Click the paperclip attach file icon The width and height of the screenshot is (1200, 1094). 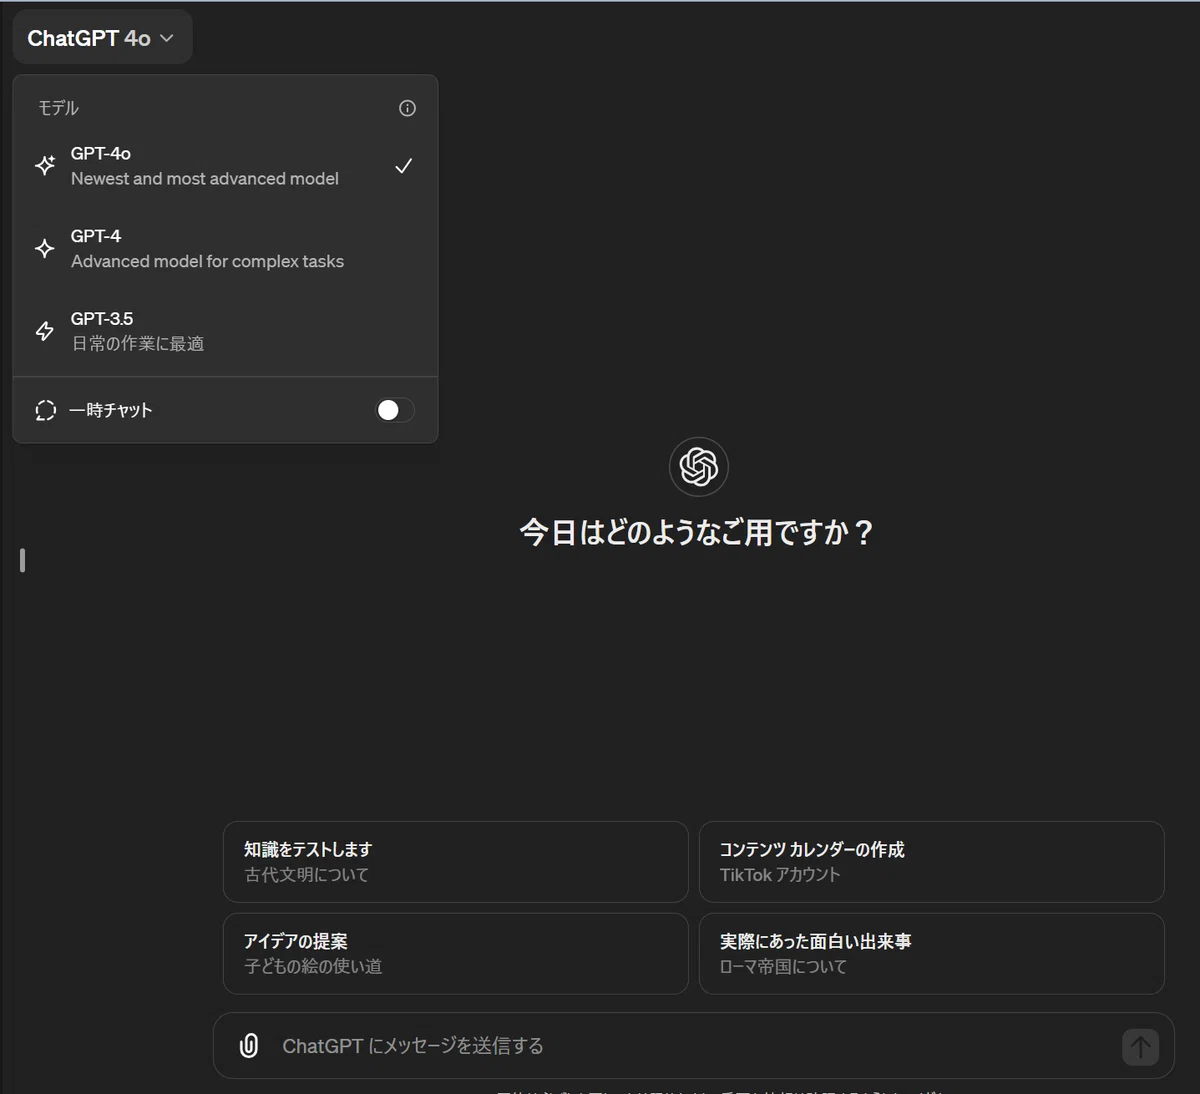(249, 1046)
